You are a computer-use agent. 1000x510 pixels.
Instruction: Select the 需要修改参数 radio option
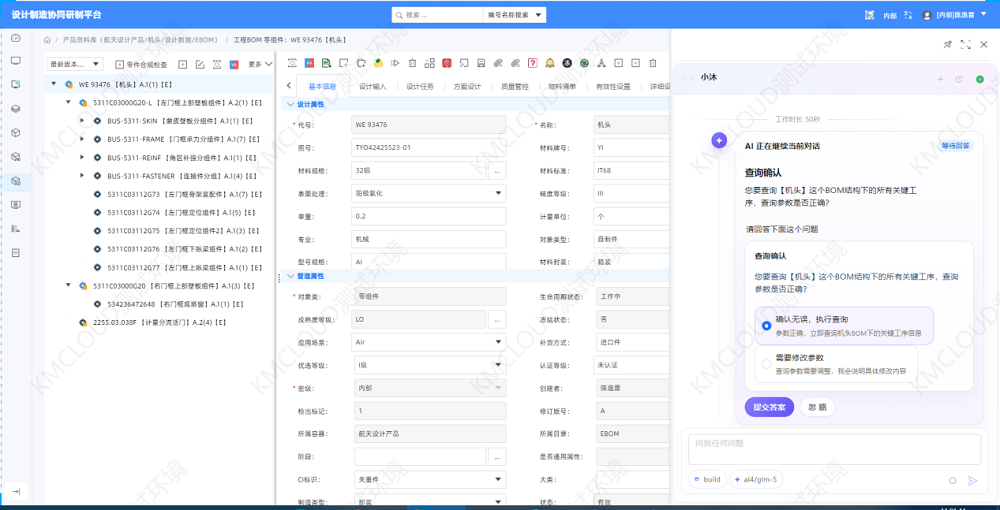(767, 364)
